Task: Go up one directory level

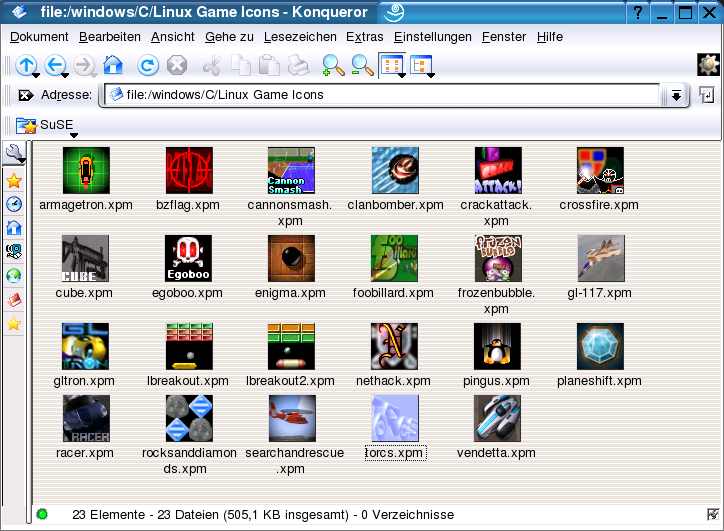Action: [26, 65]
